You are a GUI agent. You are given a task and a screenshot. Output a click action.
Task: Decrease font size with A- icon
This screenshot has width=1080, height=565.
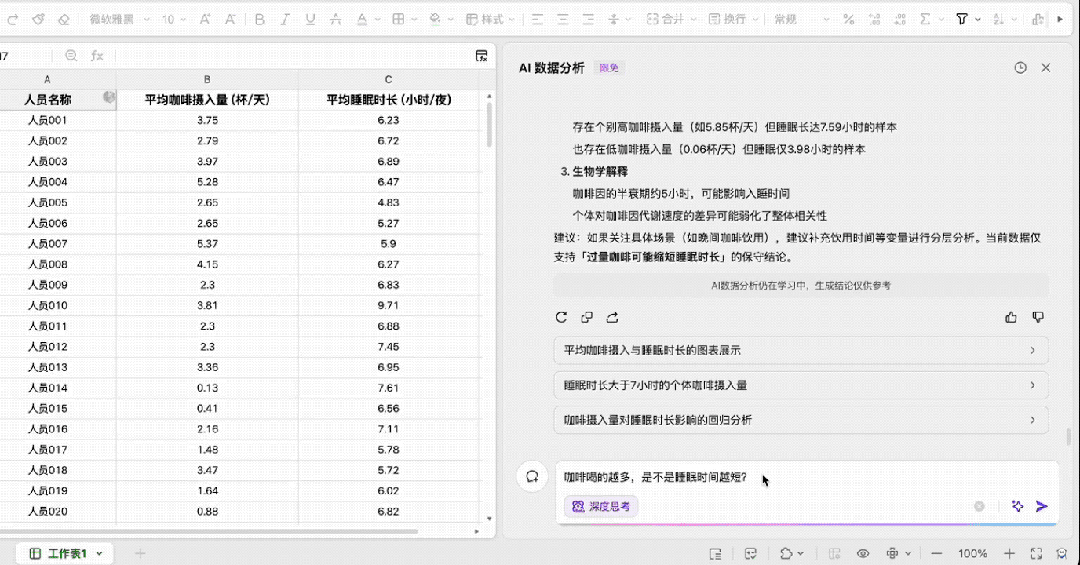tap(230, 19)
